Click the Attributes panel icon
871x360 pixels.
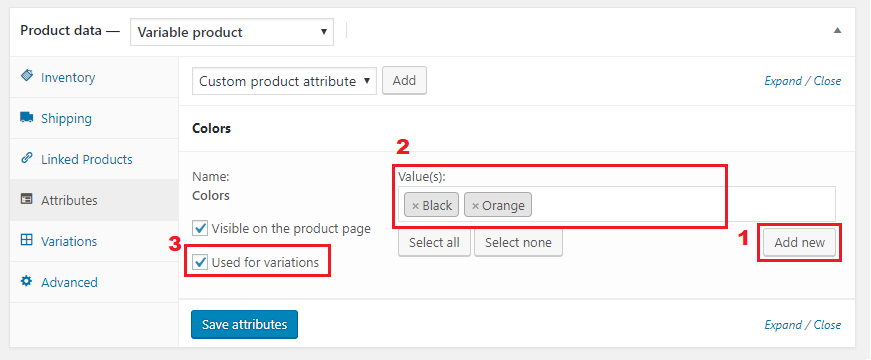(x=27, y=199)
